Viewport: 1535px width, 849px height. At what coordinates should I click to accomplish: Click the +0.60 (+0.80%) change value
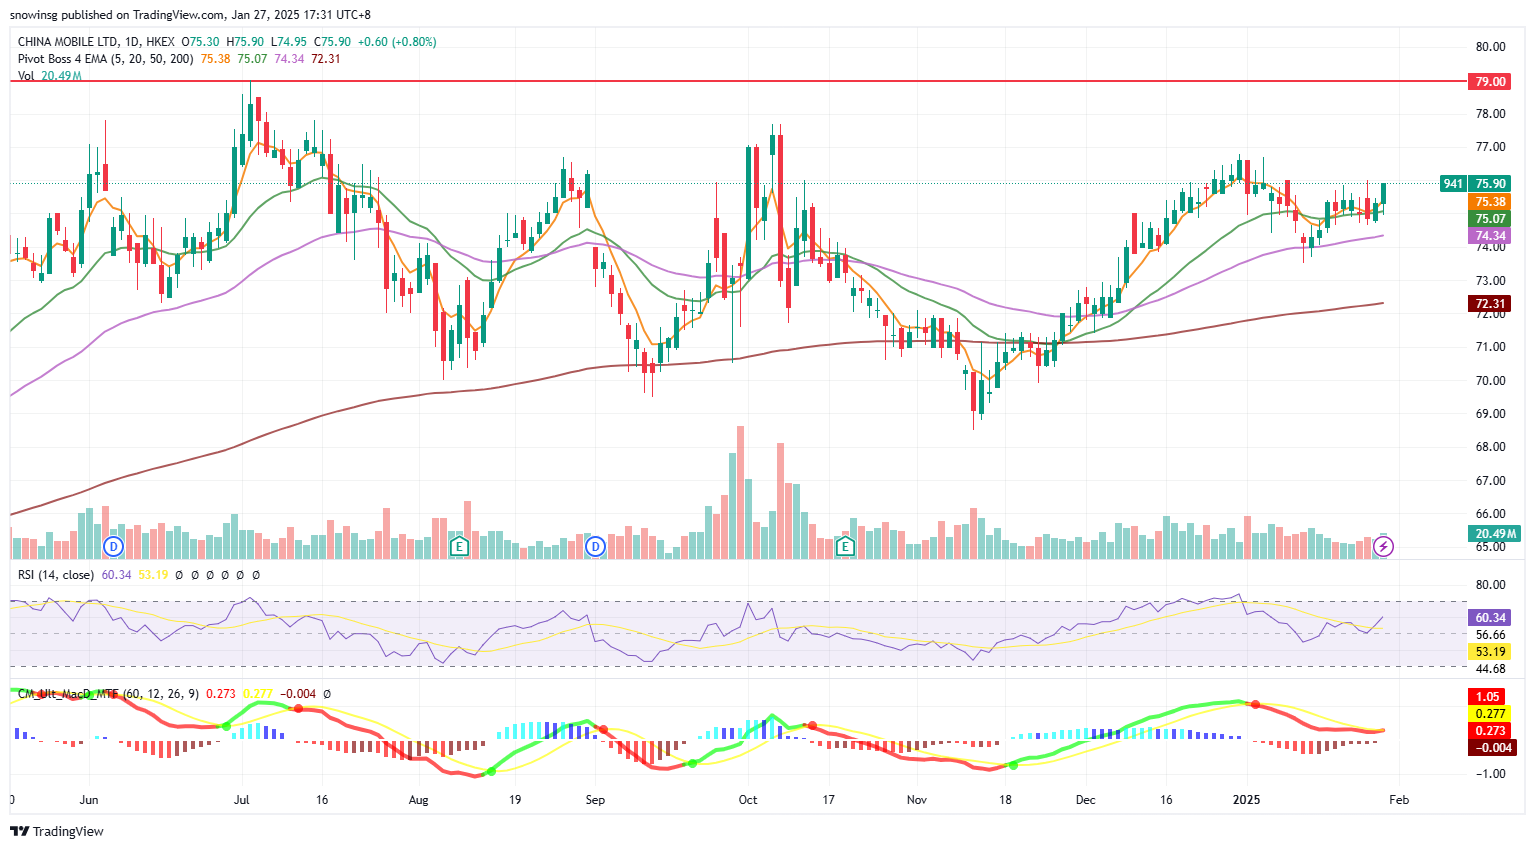pos(397,42)
